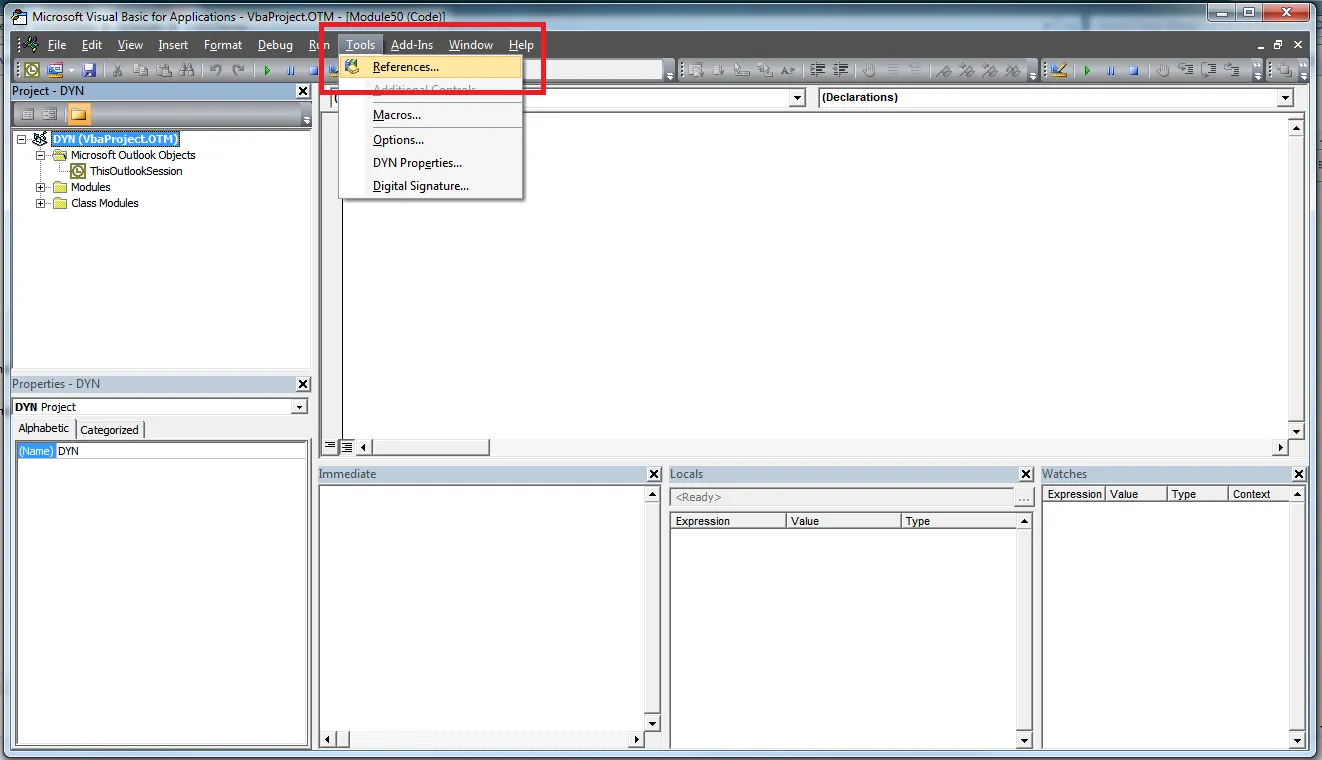This screenshot has height=760, width=1322.
Task: Click the Insert UserForm toolbar icon
Action: coord(54,70)
